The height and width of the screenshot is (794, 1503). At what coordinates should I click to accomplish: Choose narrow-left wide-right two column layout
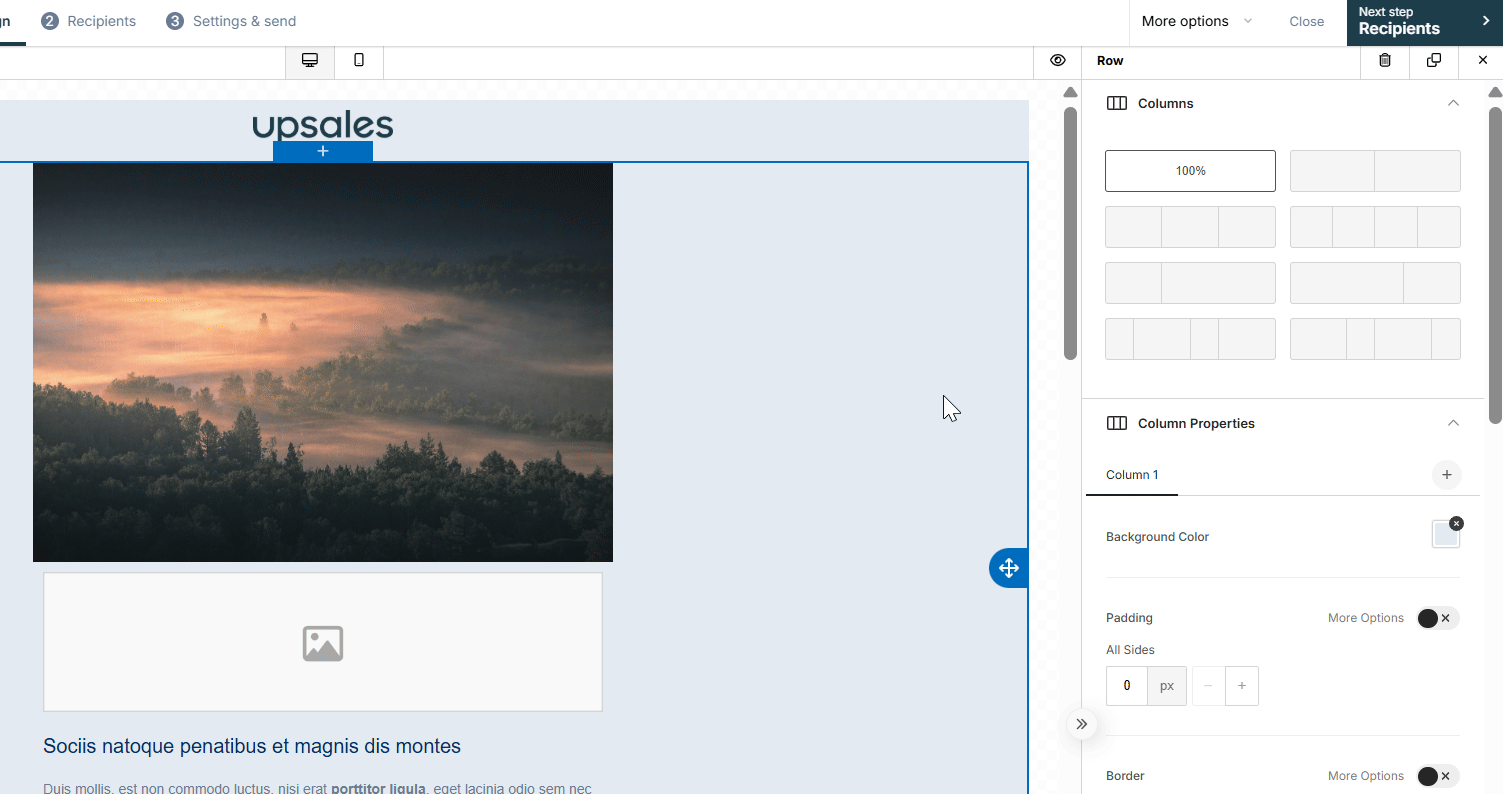coord(1190,283)
